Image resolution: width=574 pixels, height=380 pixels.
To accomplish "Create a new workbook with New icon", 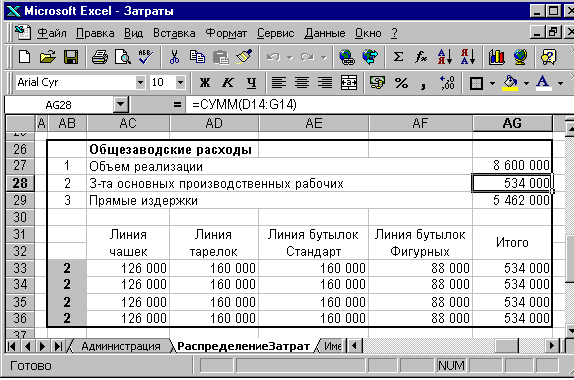I will point(25,57).
